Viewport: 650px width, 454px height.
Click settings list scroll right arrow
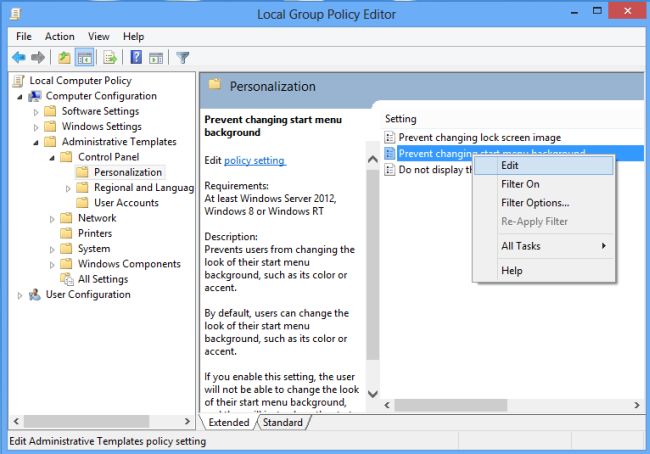637,405
